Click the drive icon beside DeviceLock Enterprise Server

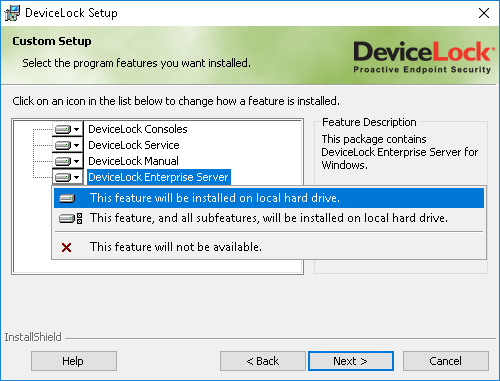63,177
